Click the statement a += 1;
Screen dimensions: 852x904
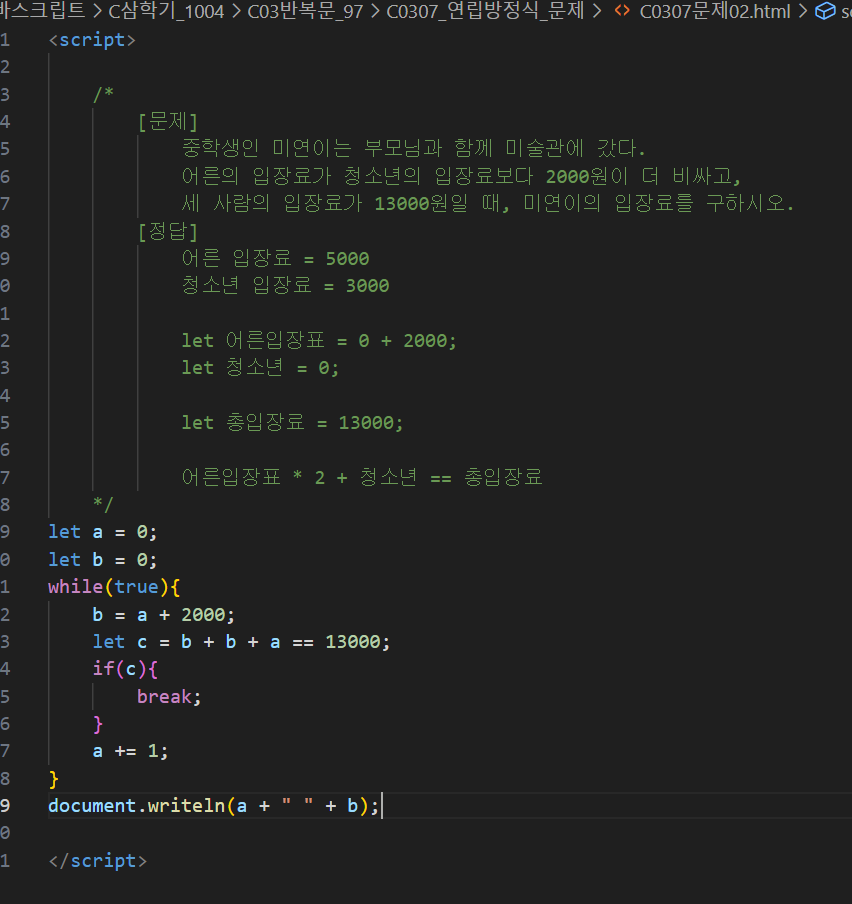tap(130, 751)
